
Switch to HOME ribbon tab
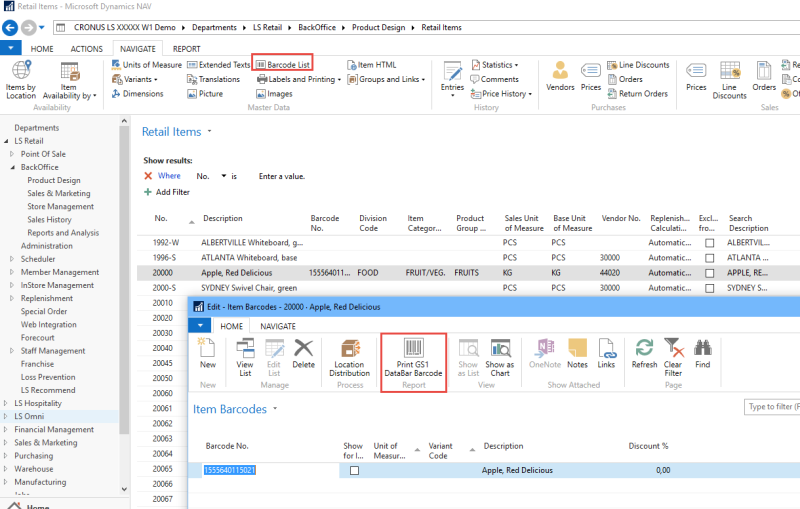[x=42, y=49]
